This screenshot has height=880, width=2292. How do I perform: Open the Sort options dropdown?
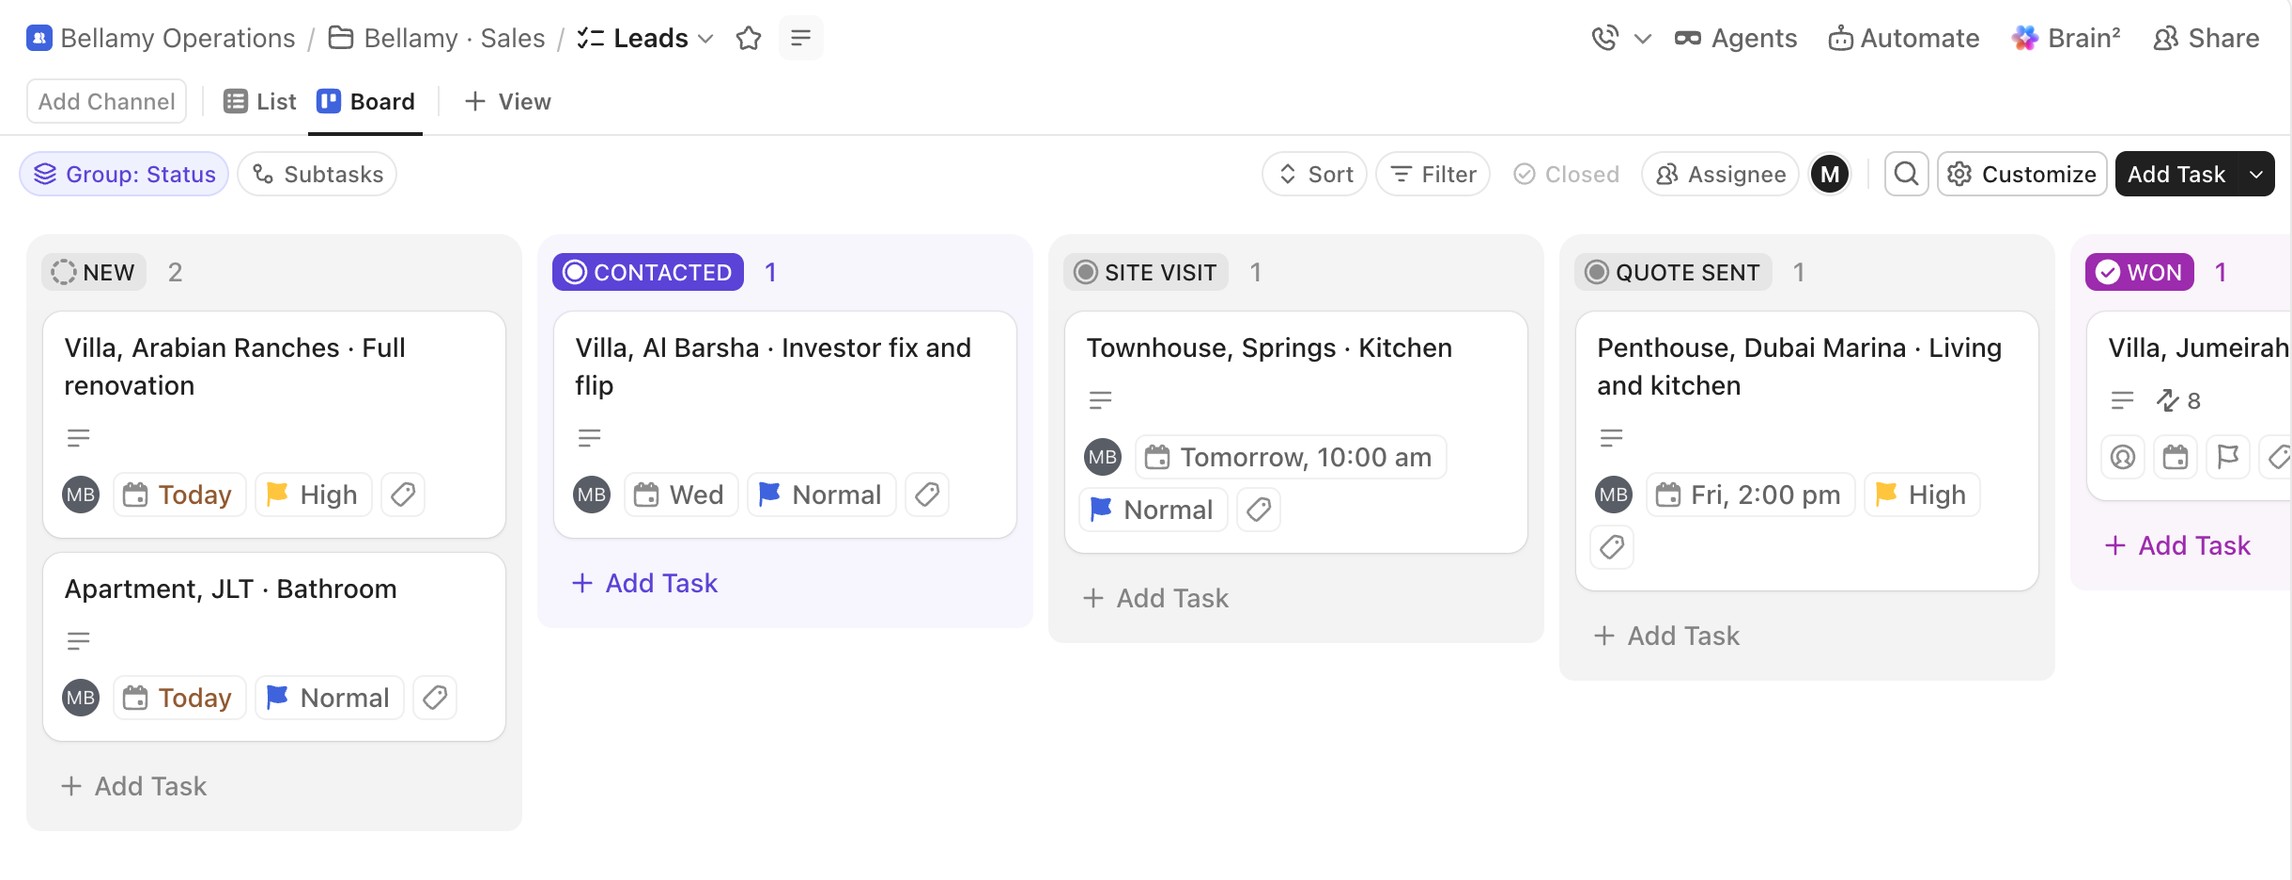[1315, 174]
